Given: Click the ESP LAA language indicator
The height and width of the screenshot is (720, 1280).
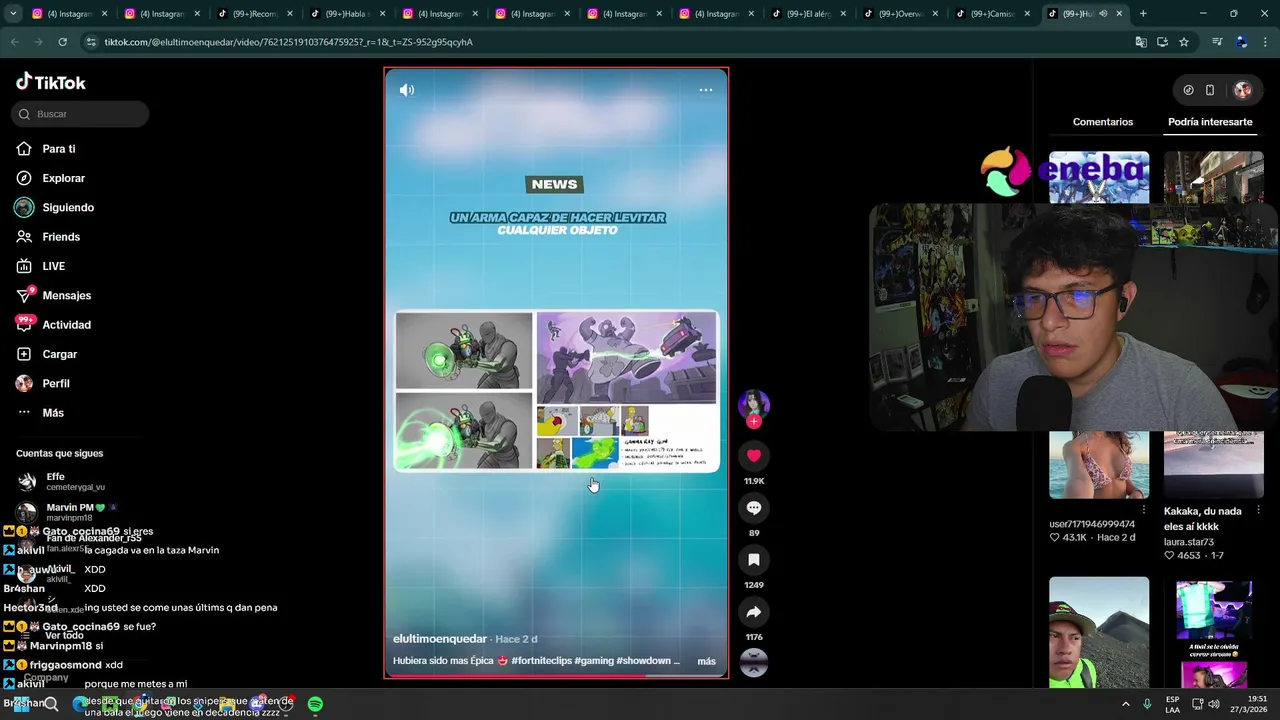Looking at the screenshot, I should pyautogui.click(x=1172, y=704).
